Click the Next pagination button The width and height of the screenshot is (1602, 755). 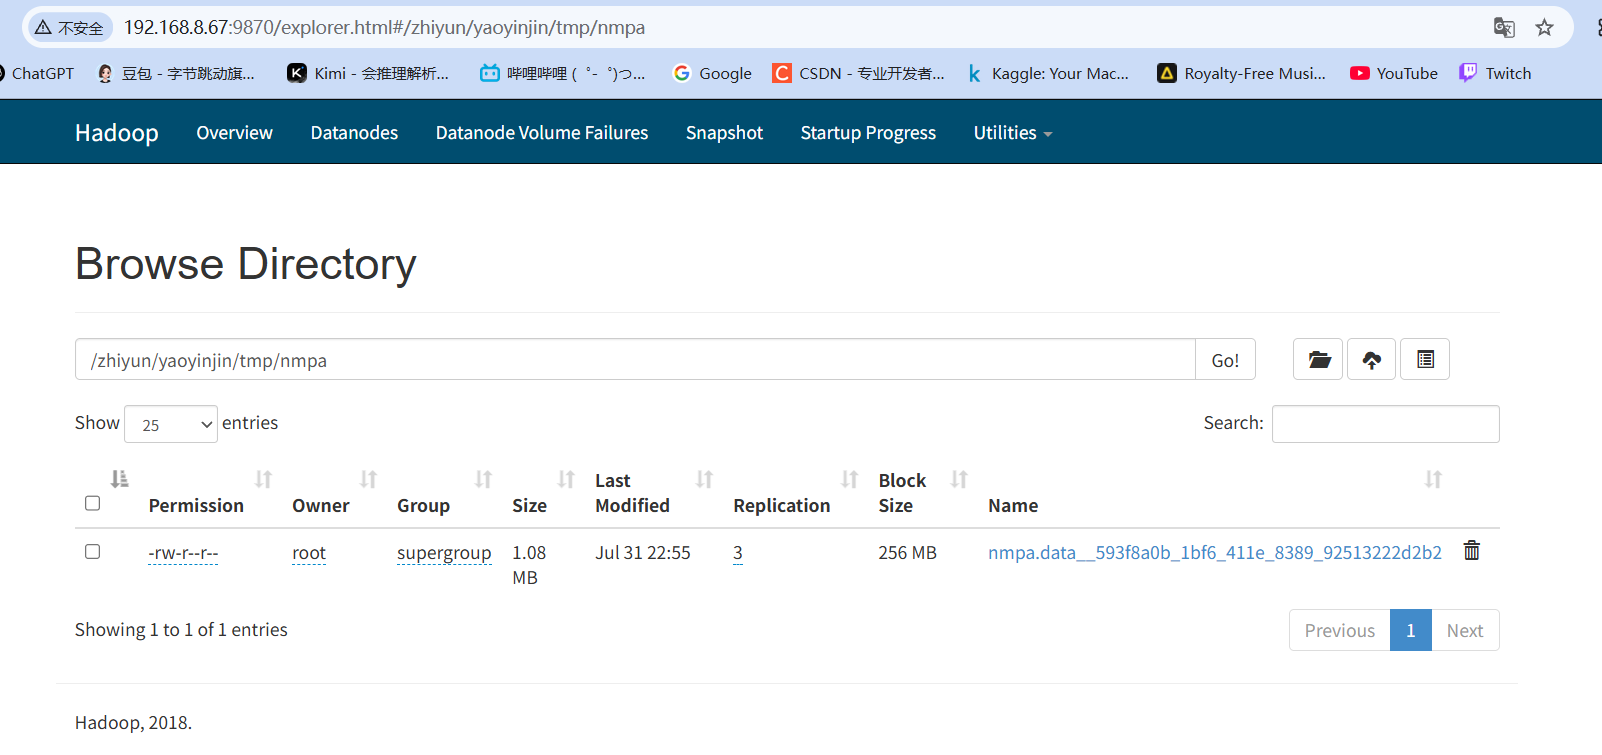pyautogui.click(x=1464, y=631)
